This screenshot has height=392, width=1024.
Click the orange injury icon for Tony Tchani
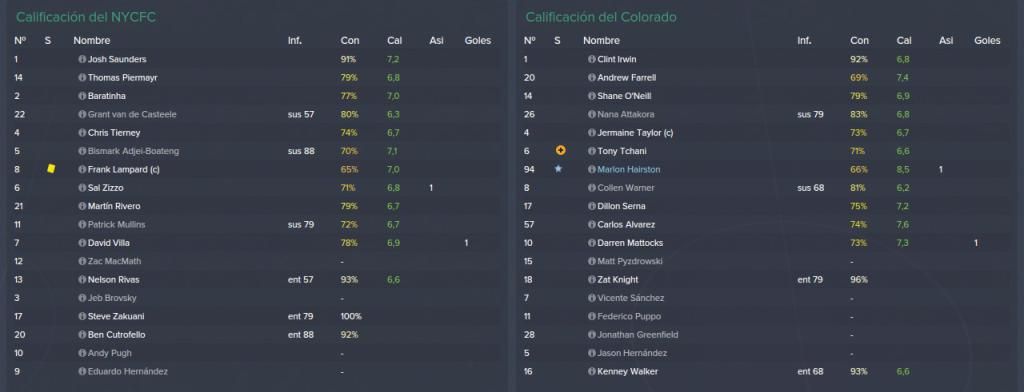(560, 151)
